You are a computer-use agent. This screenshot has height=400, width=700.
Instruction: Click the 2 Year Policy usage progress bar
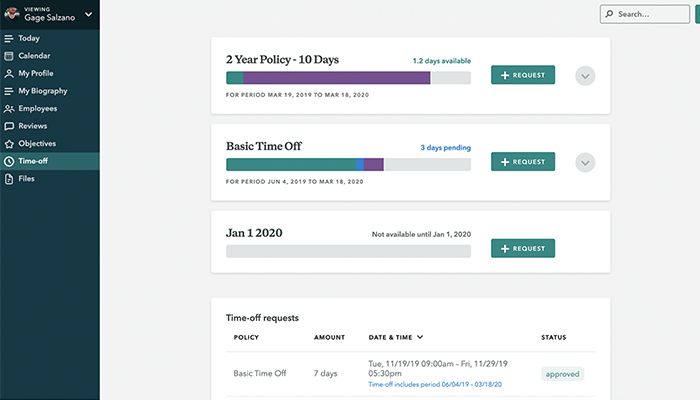[x=348, y=78]
